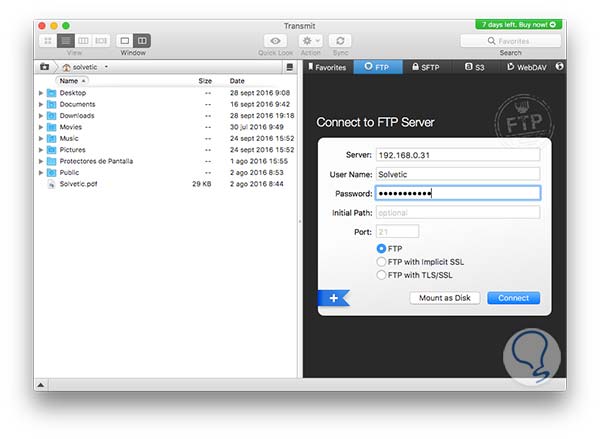Sort files by Date column
The width and height of the screenshot is (600, 439).
(x=237, y=81)
